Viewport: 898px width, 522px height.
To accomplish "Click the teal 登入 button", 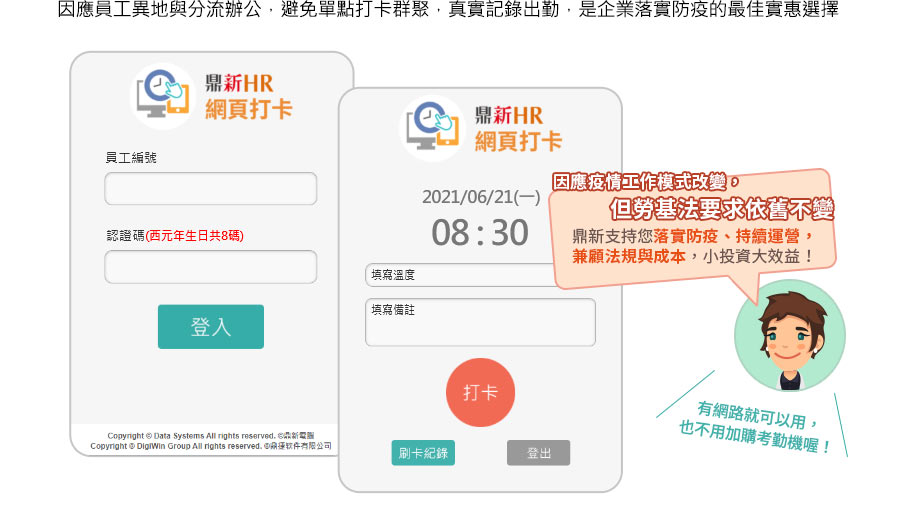I will point(210,327).
